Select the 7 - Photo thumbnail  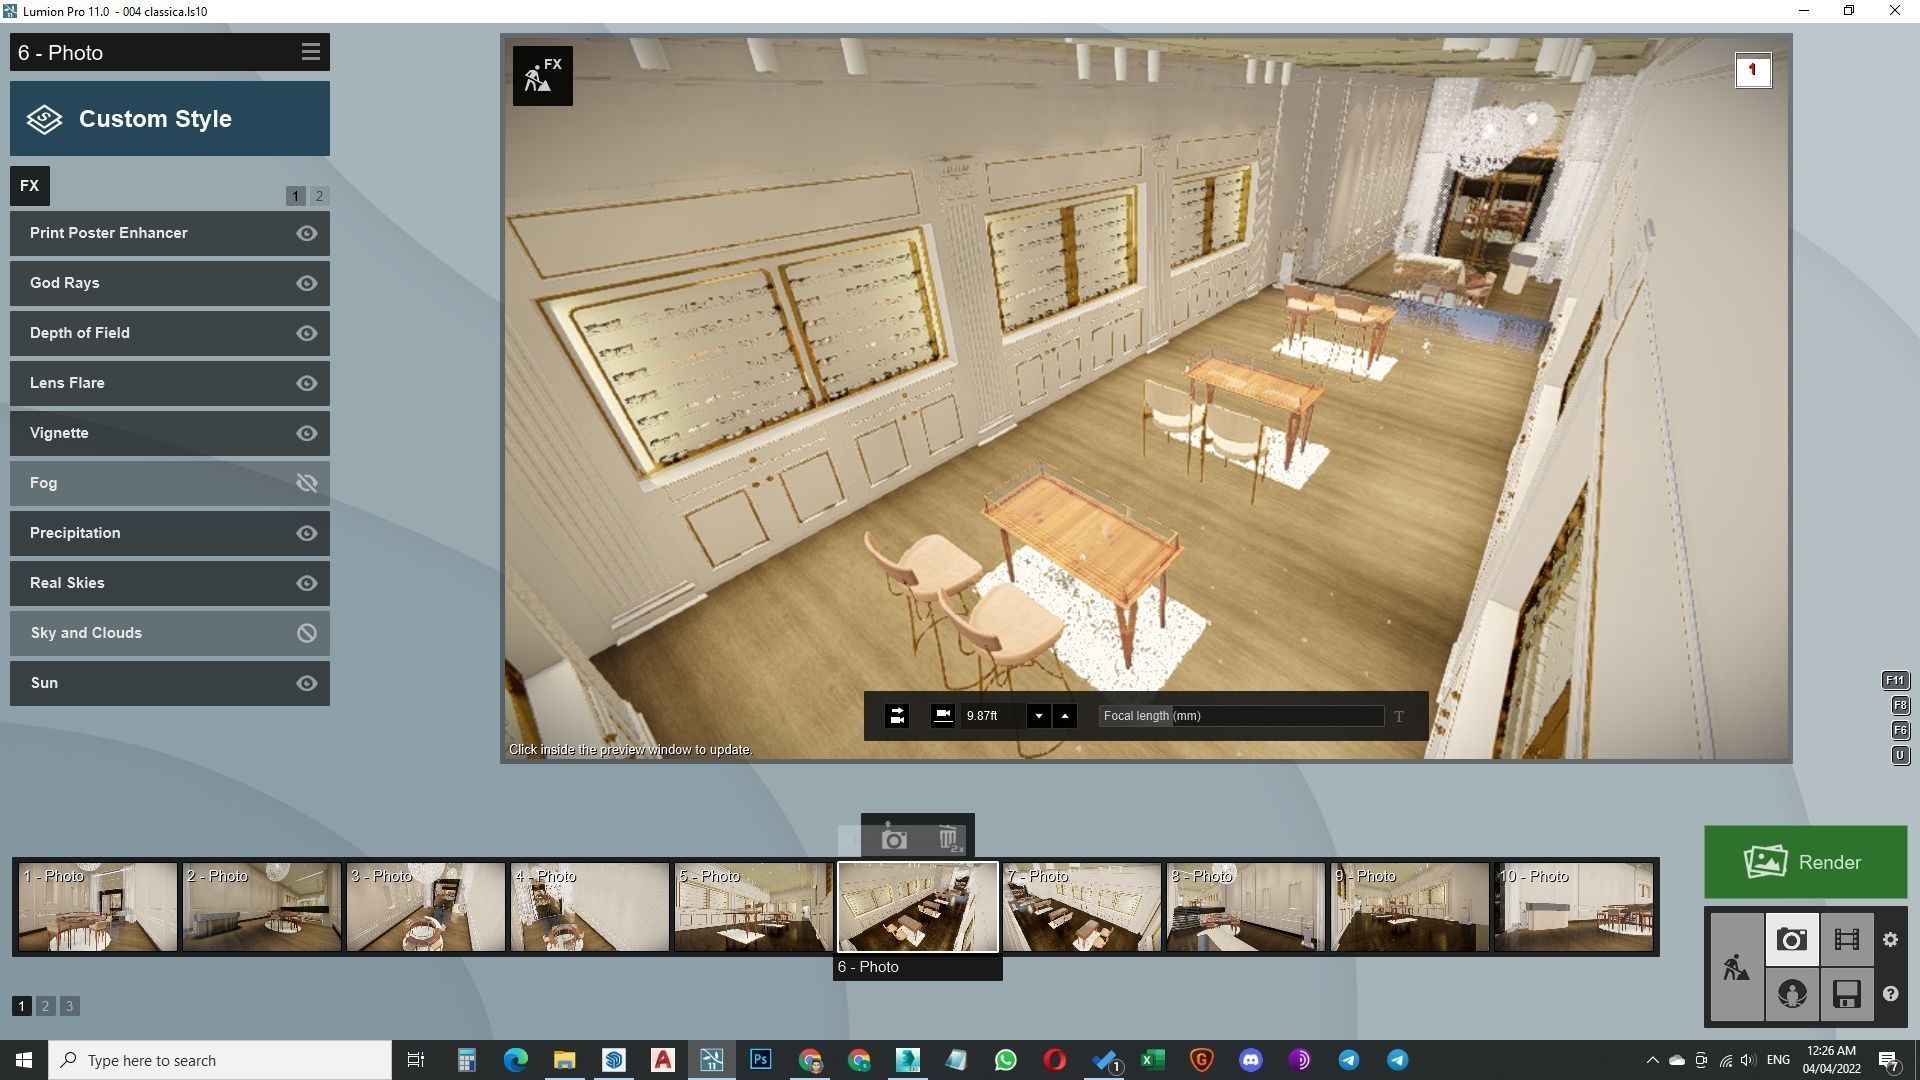[1081, 907]
